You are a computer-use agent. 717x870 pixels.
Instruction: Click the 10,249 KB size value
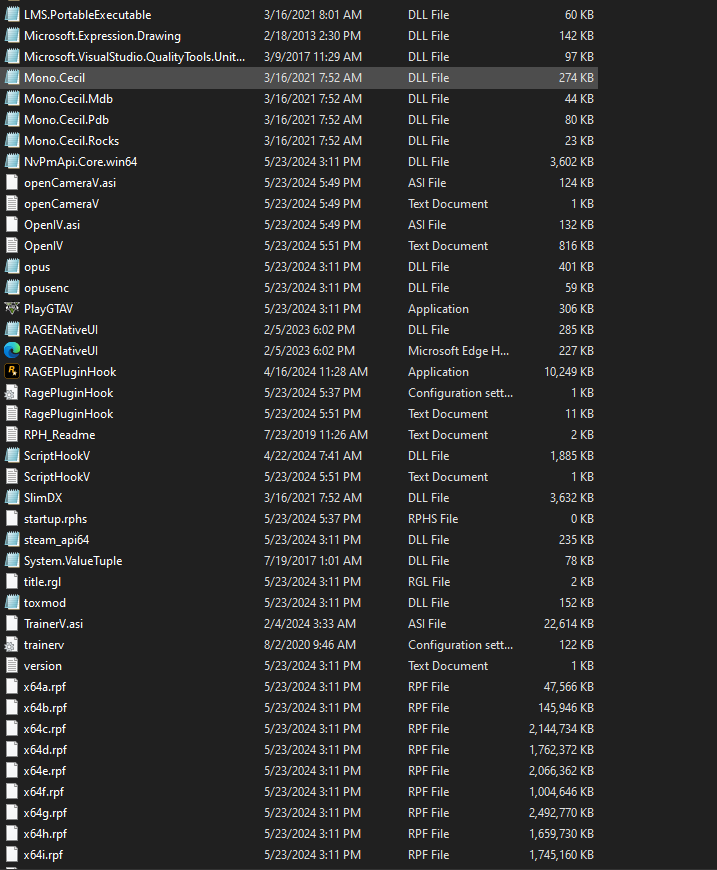(569, 372)
